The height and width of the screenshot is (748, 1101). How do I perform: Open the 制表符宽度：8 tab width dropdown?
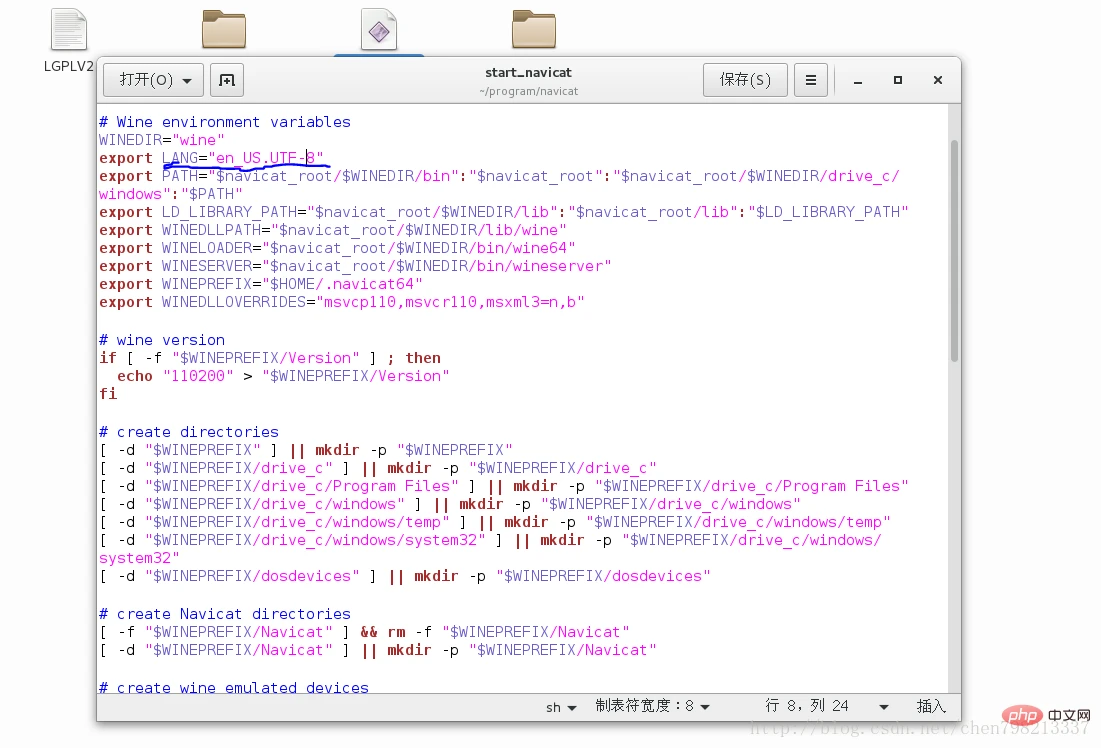[652, 706]
